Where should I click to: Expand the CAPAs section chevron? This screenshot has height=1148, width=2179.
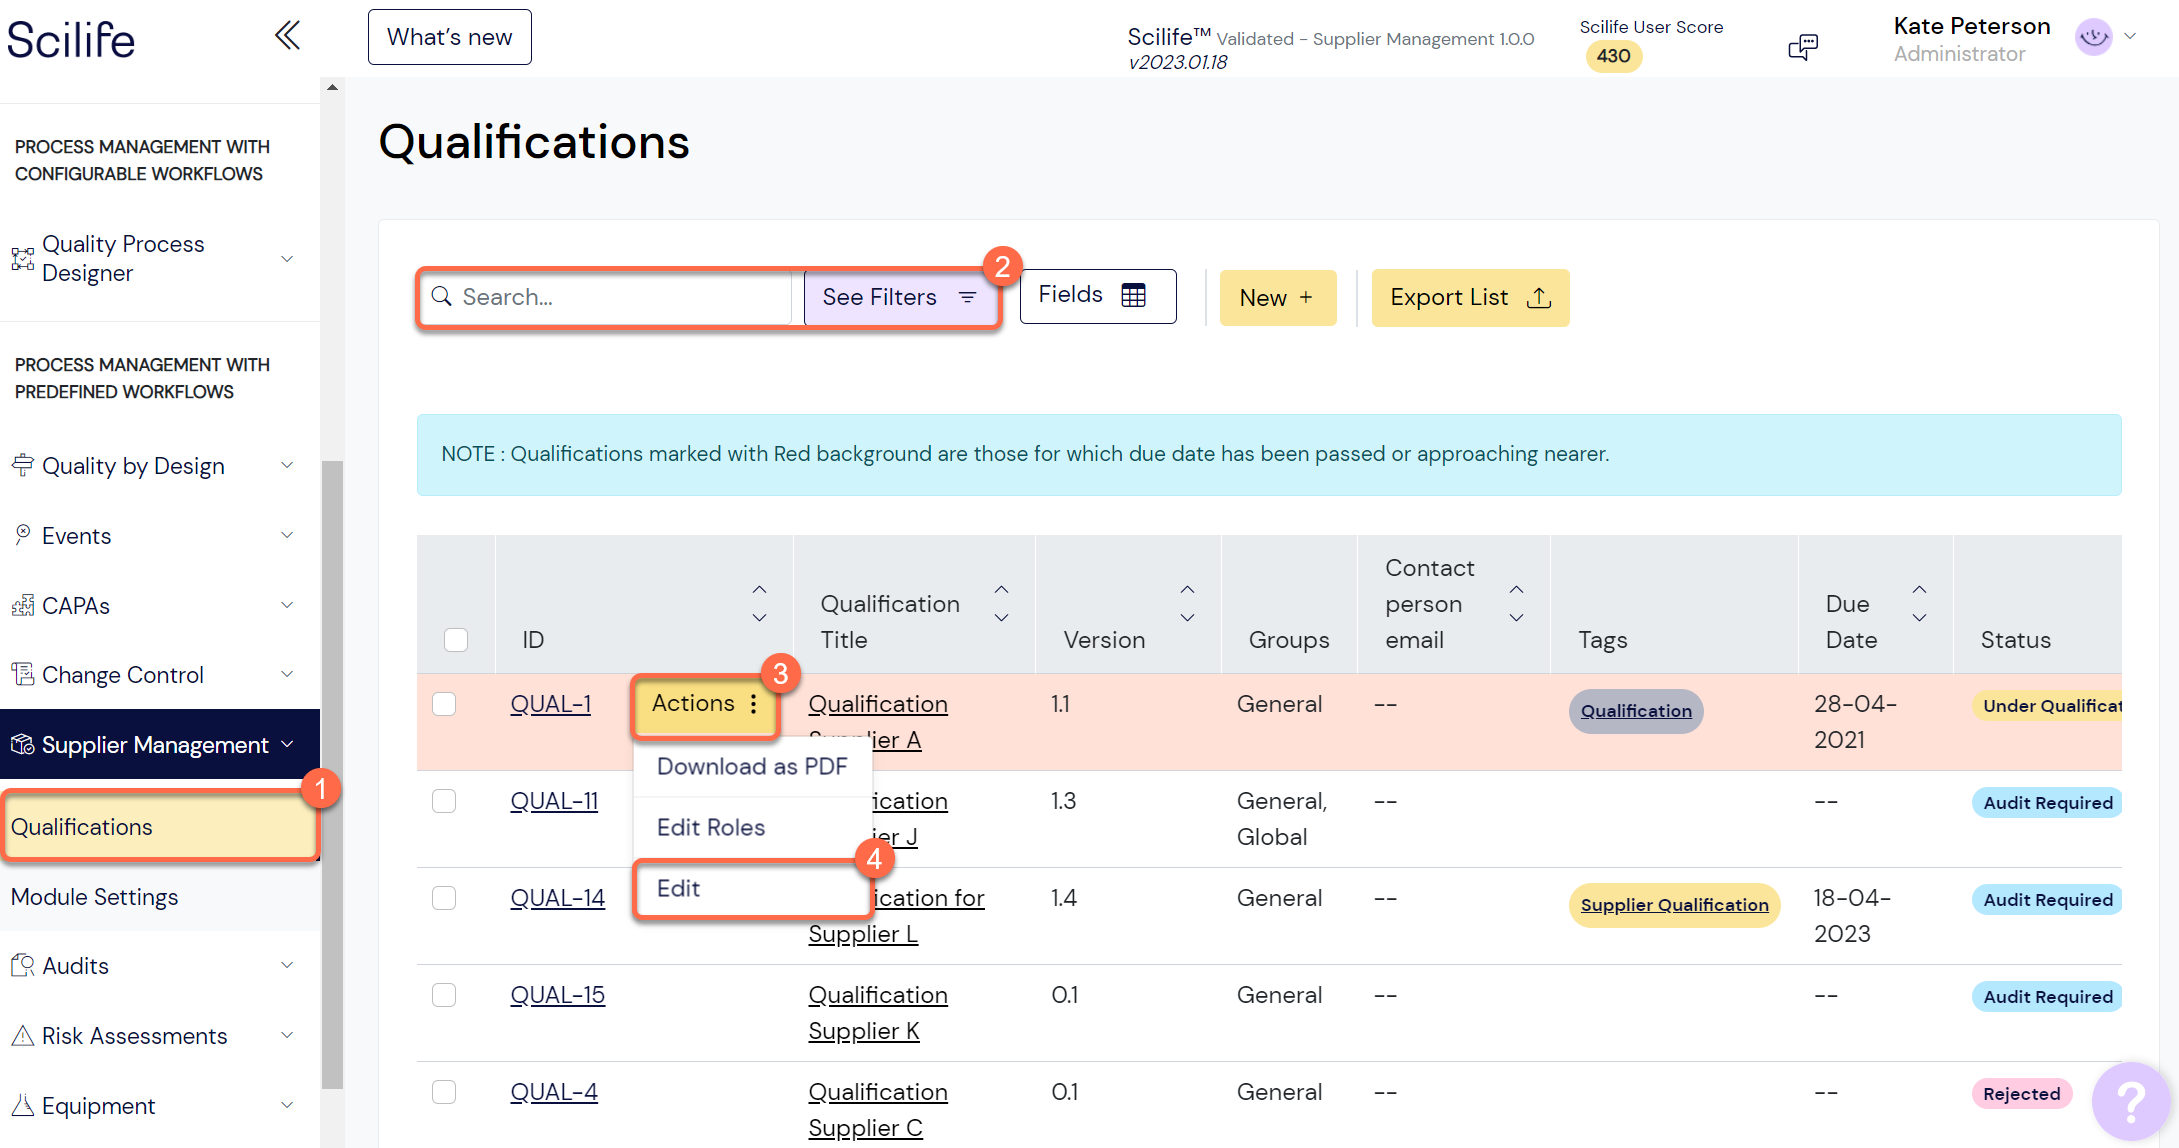287,605
